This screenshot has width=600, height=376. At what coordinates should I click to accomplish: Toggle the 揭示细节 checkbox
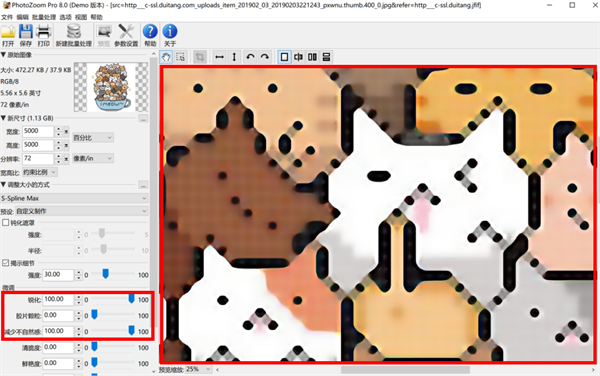tap(6, 263)
